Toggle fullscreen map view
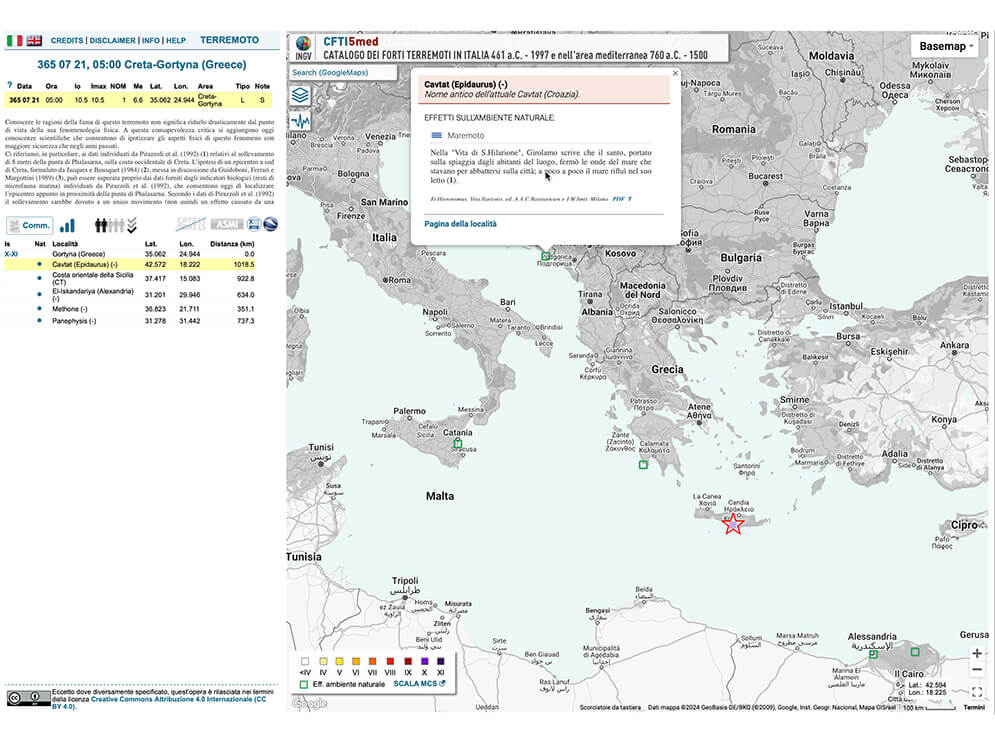The width and height of the screenshot is (995, 746). point(977,692)
